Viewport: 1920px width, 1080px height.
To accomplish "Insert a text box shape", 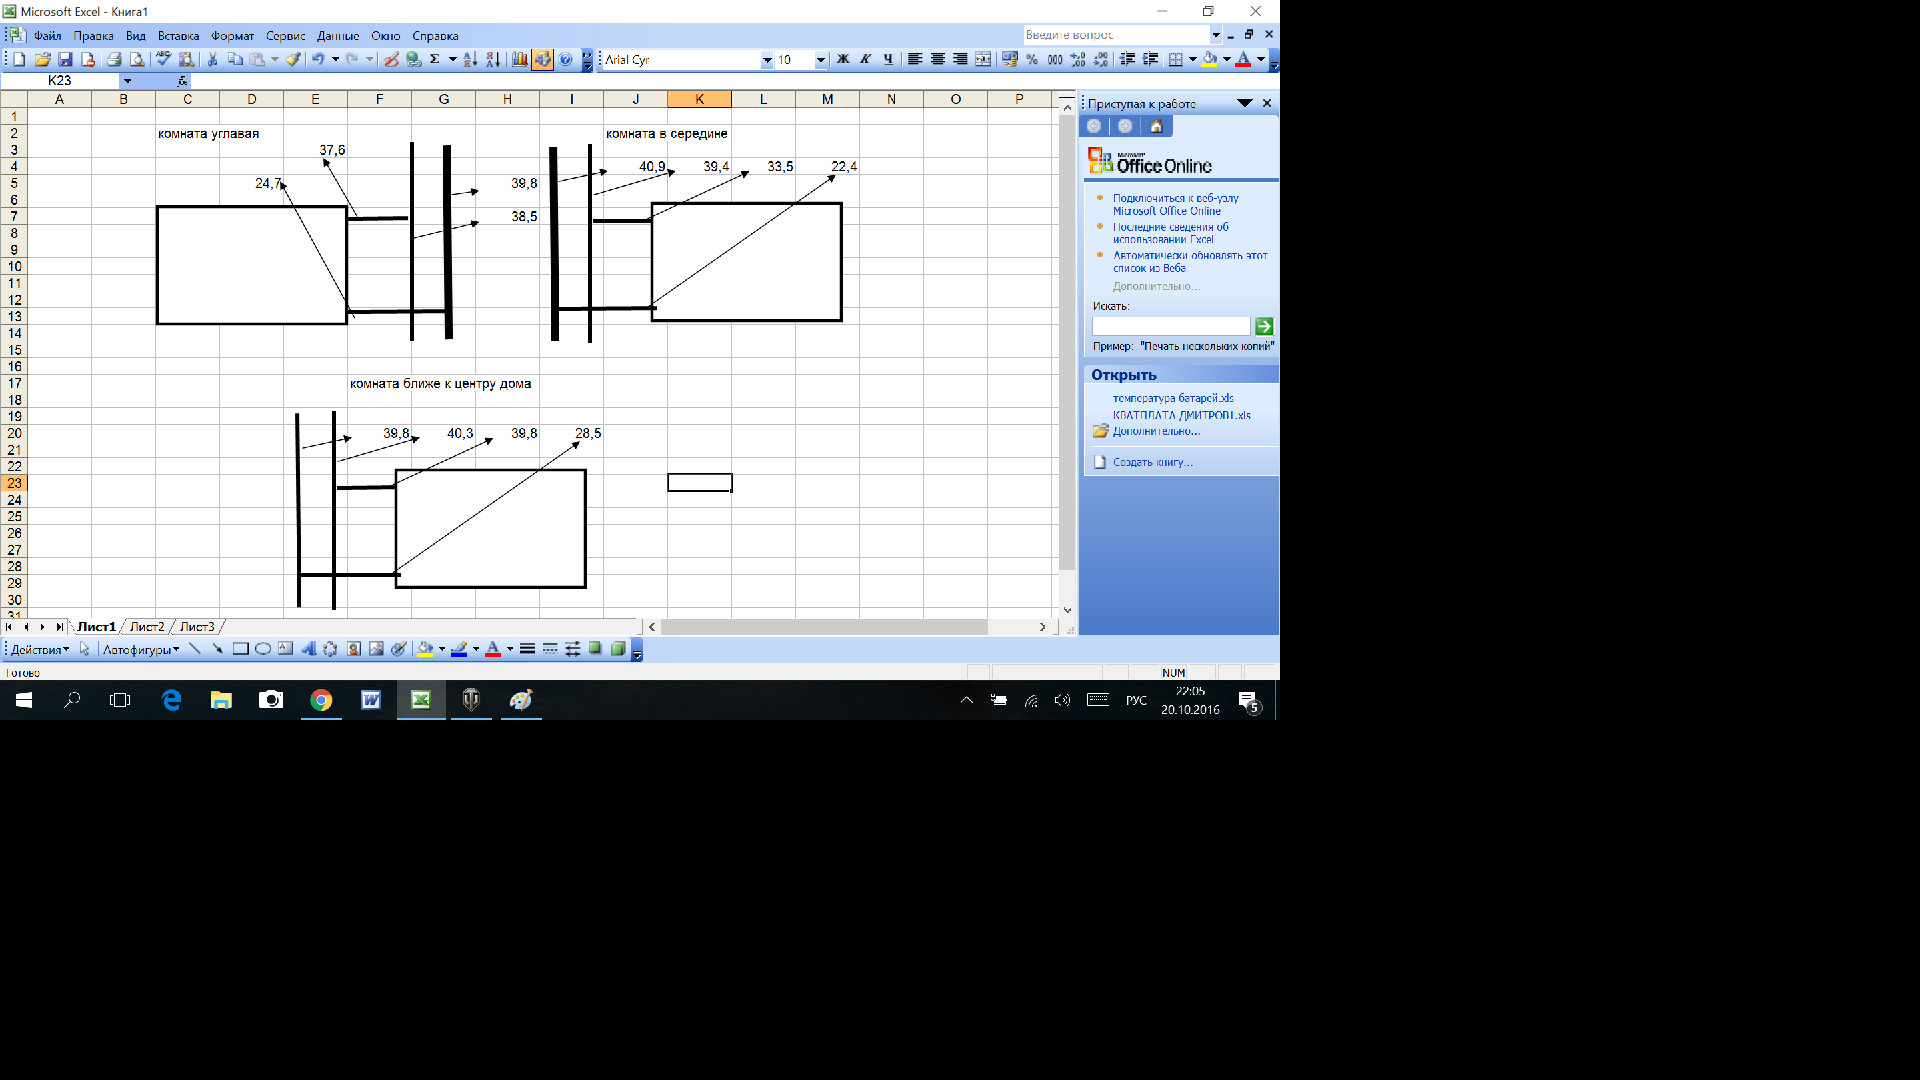I will pos(285,649).
